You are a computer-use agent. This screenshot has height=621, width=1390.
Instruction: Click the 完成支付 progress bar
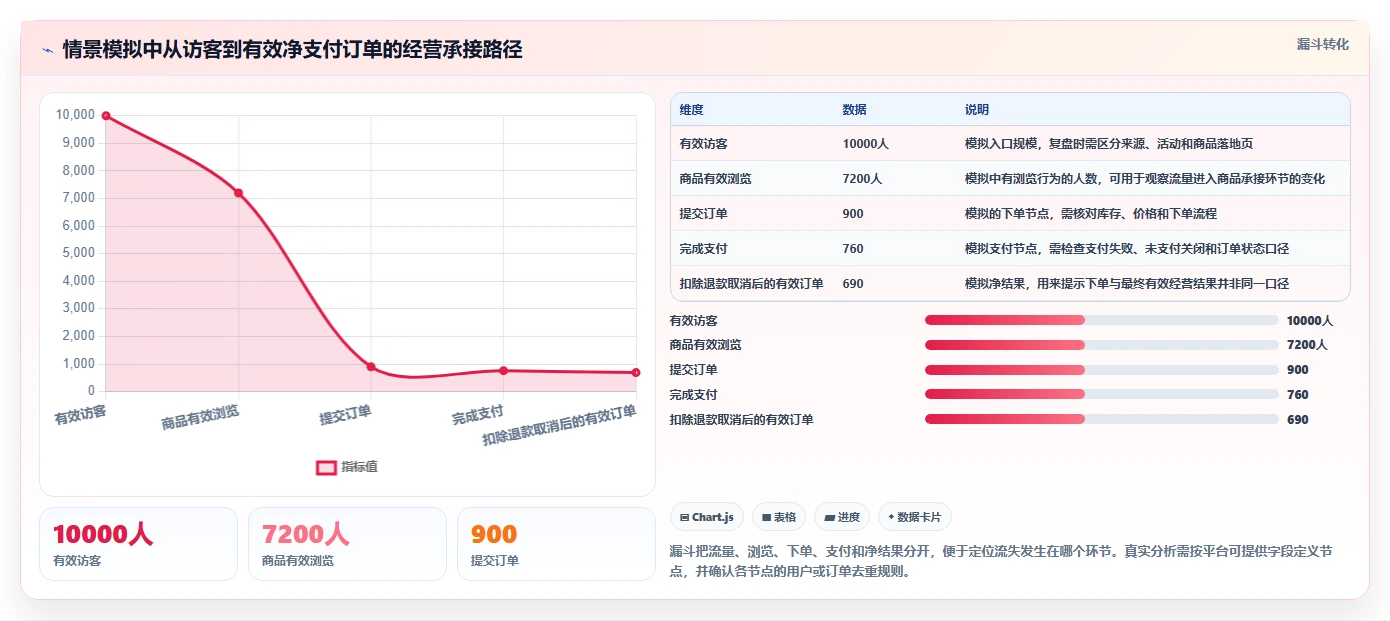coord(1101,394)
